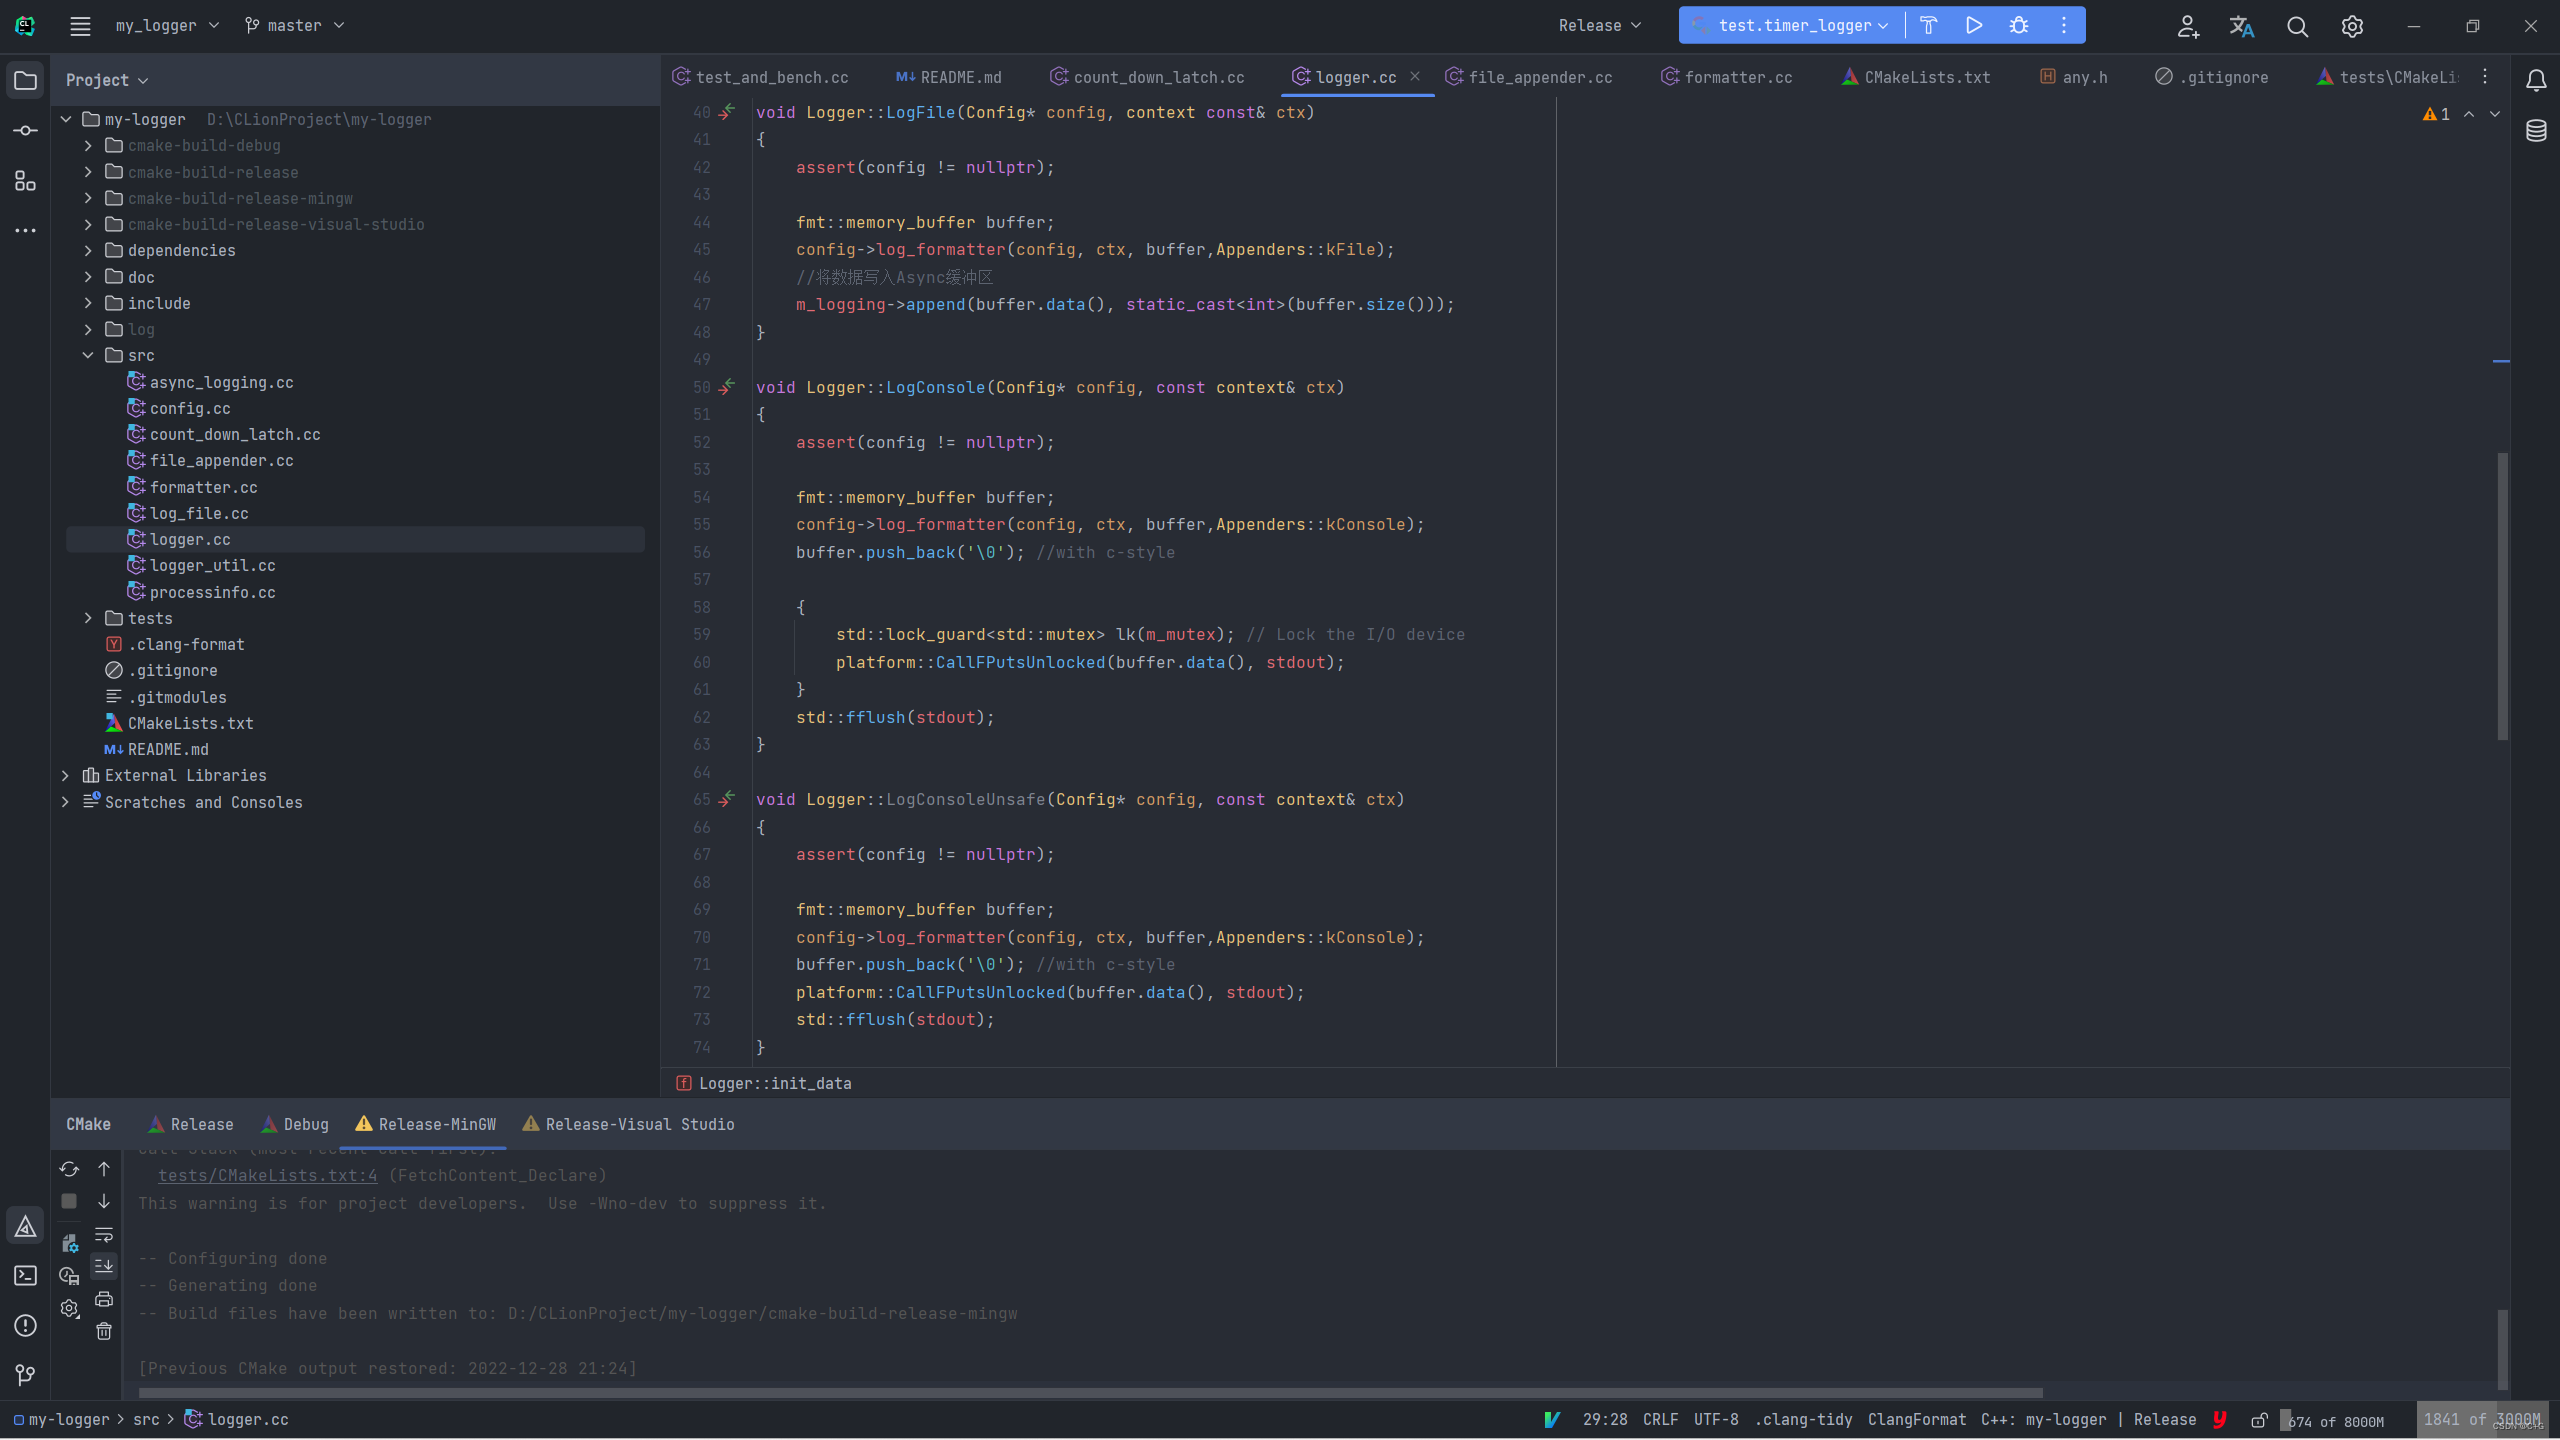
Task: Run test.timer_logger configuration
Action: (x=1974, y=26)
